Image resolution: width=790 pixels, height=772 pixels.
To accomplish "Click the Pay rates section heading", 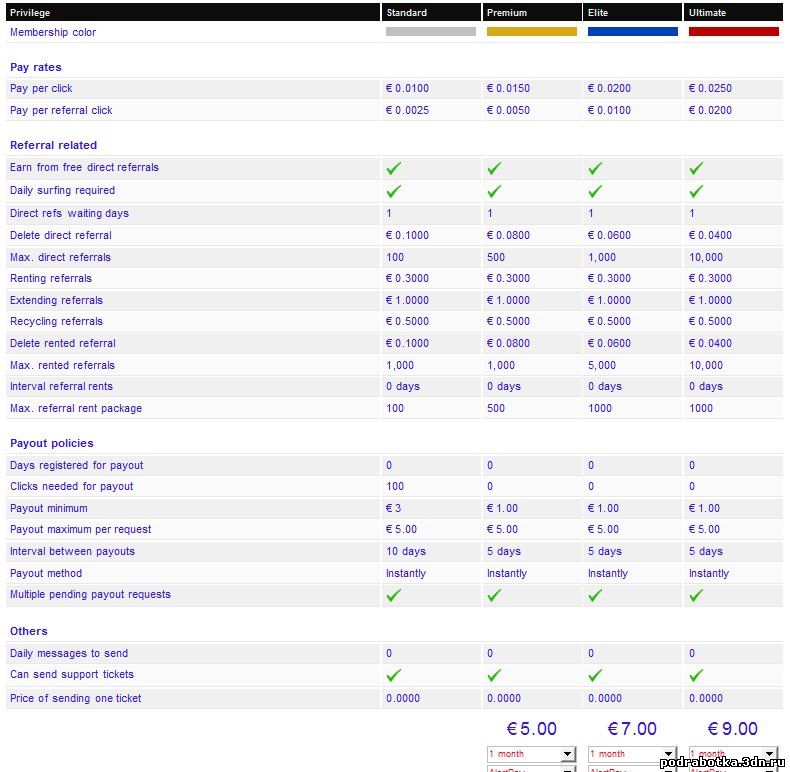I will coord(36,68).
